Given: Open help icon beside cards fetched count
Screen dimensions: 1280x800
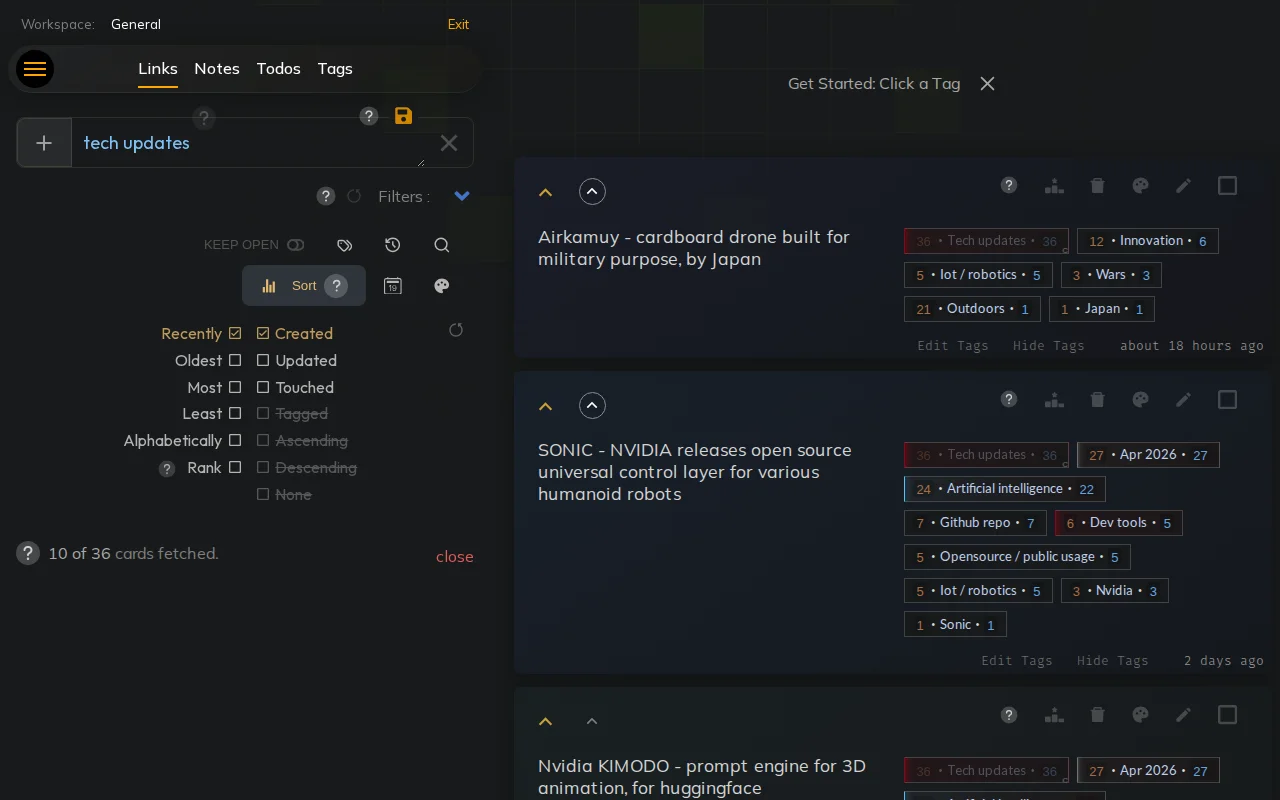Looking at the screenshot, I should click(x=28, y=553).
